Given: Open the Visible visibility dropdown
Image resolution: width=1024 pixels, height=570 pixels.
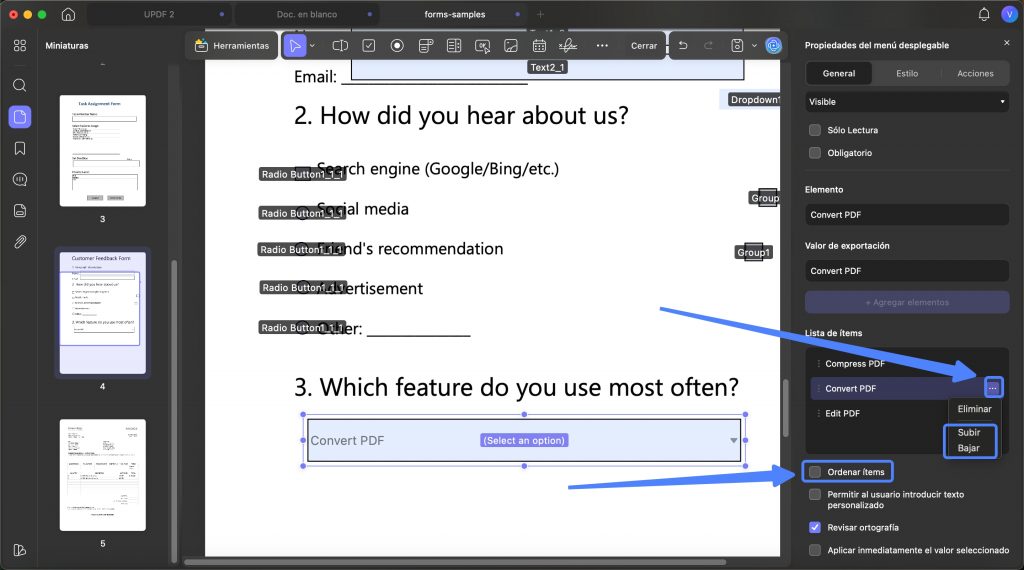Looking at the screenshot, I should click(906, 102).
